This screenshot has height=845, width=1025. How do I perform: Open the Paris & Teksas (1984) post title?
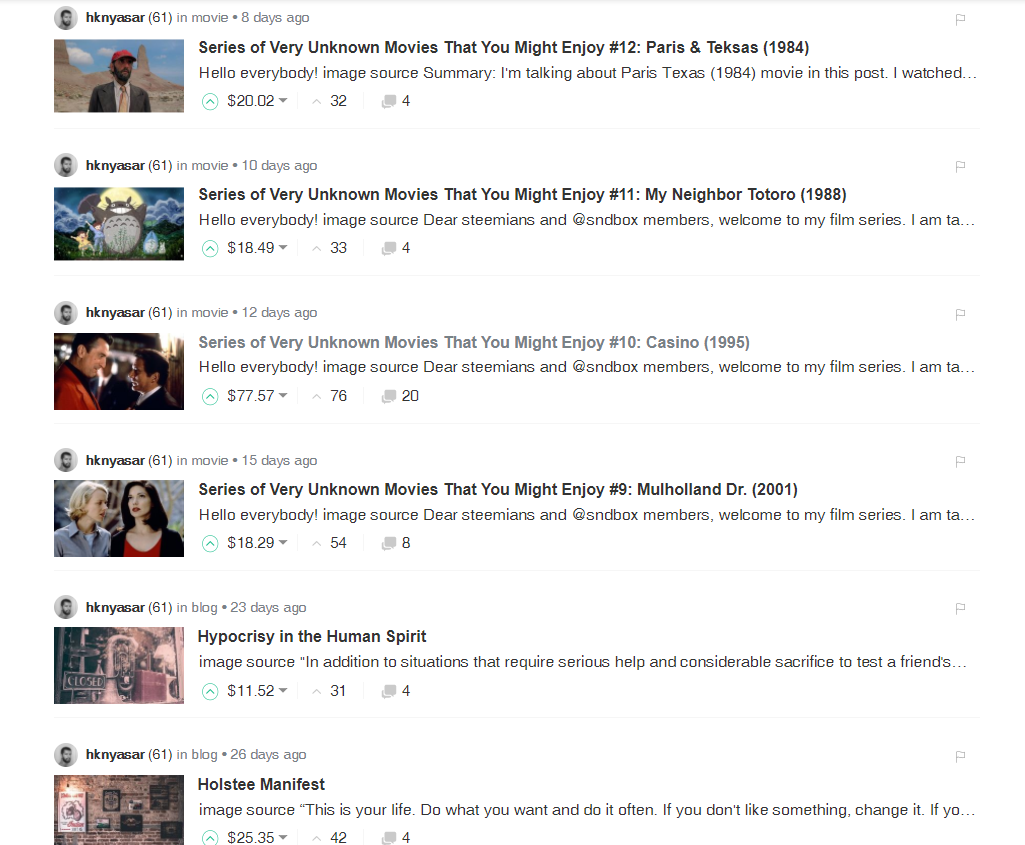coord(503,48)
